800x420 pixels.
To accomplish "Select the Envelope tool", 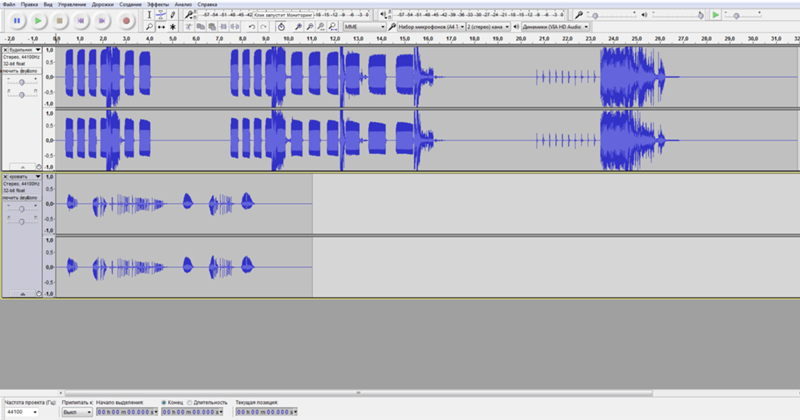I will (163, 15).
